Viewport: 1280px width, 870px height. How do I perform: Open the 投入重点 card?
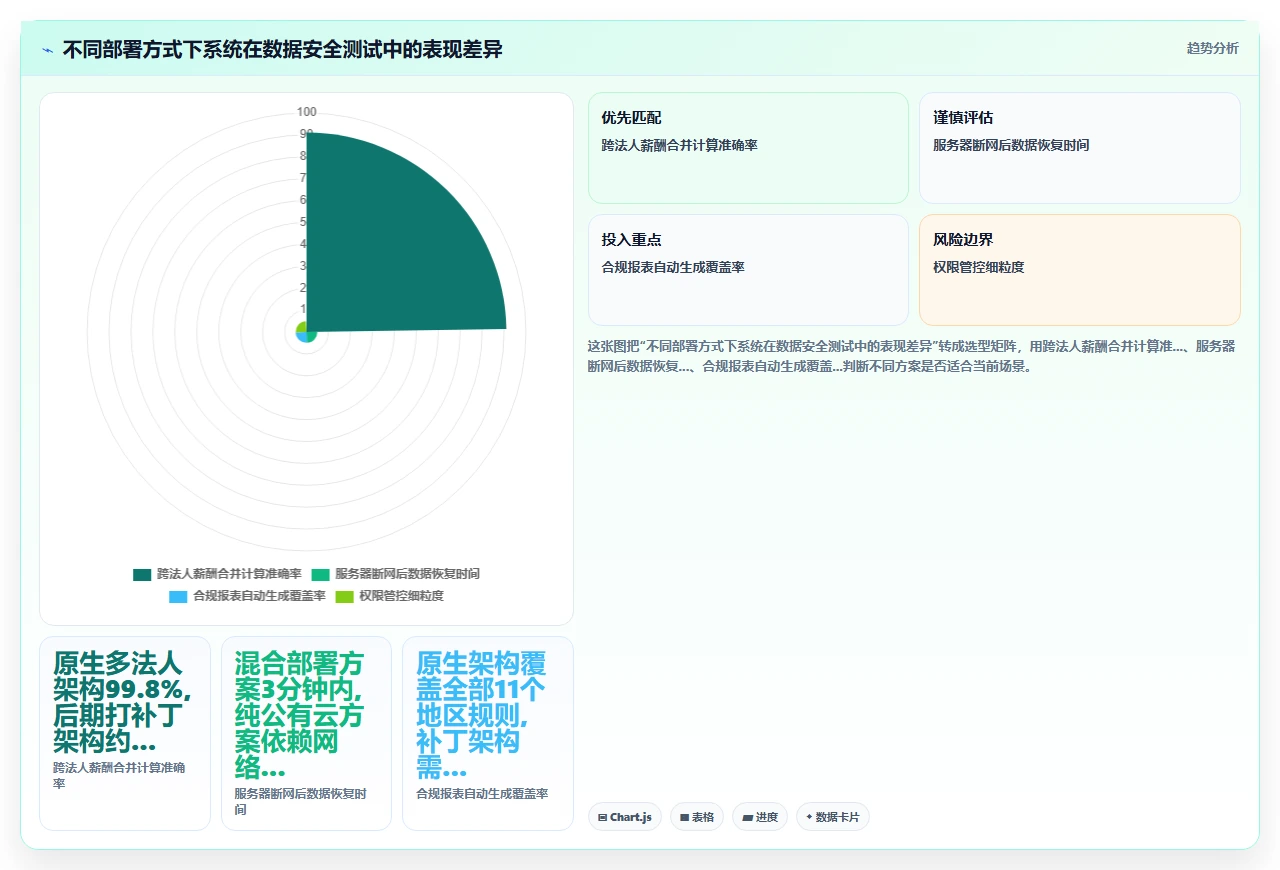(x=748, y=270)
